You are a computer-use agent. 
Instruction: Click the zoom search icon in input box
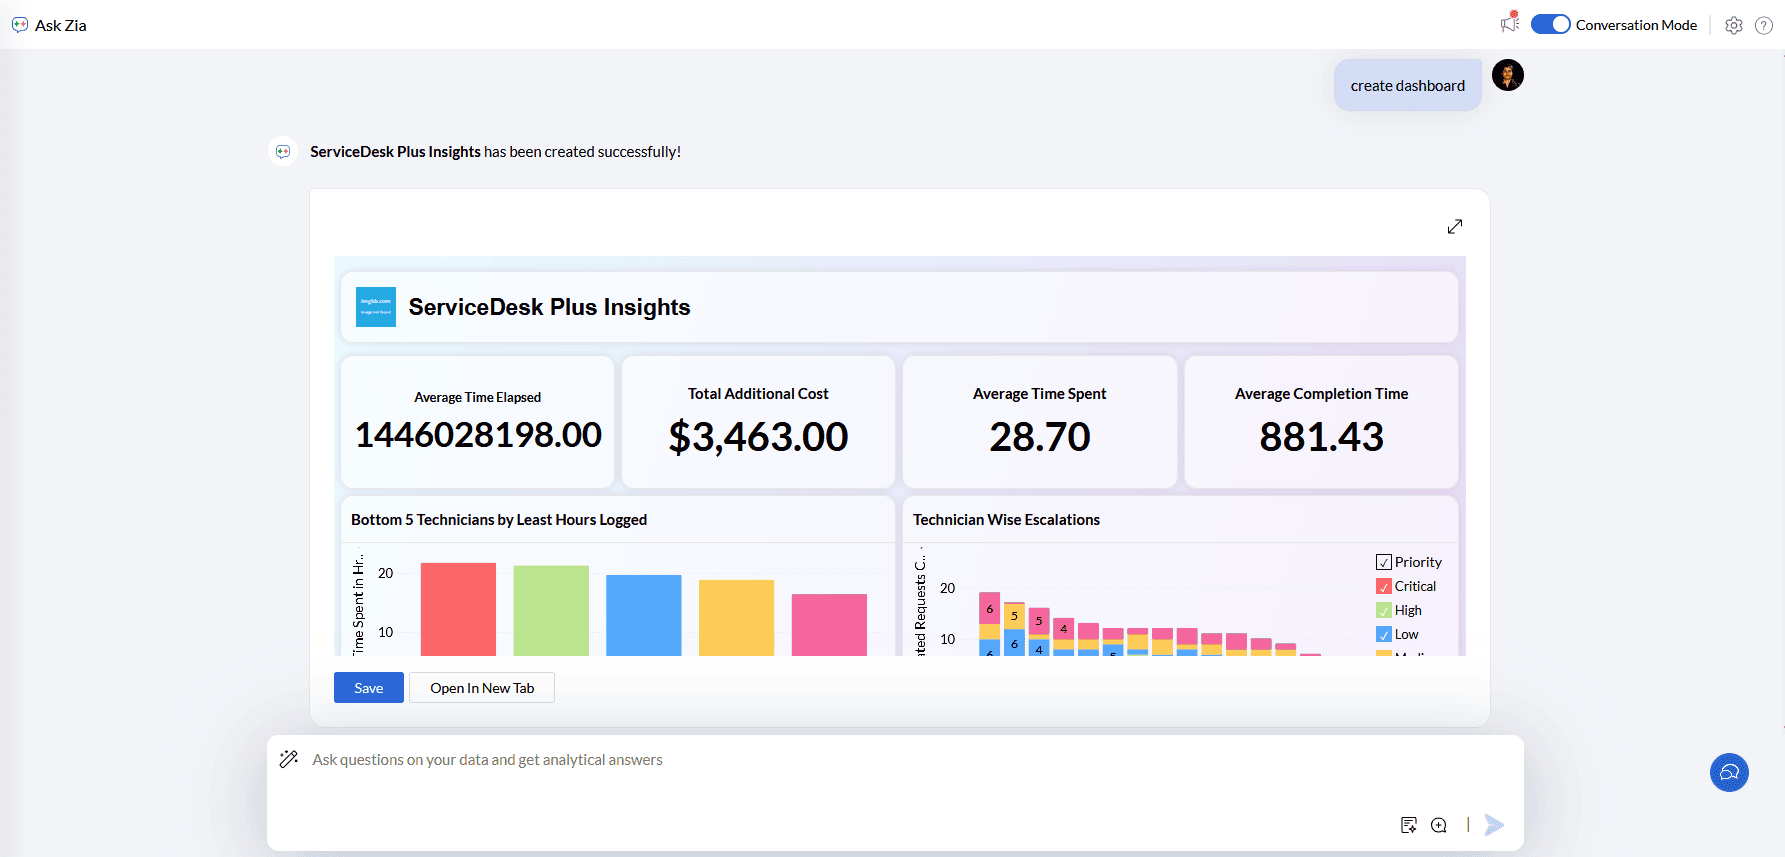click(1439, 825)
